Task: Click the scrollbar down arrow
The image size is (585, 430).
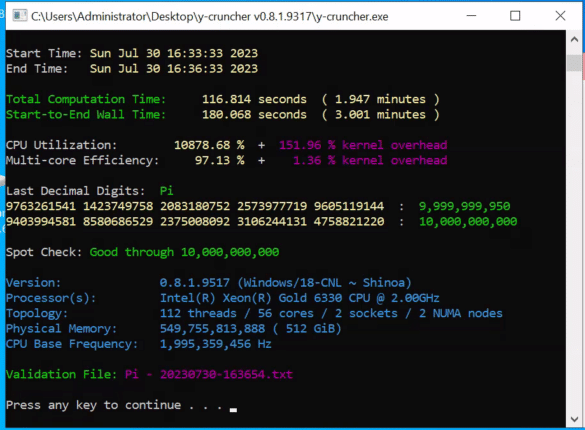Action: coord(574,419)
